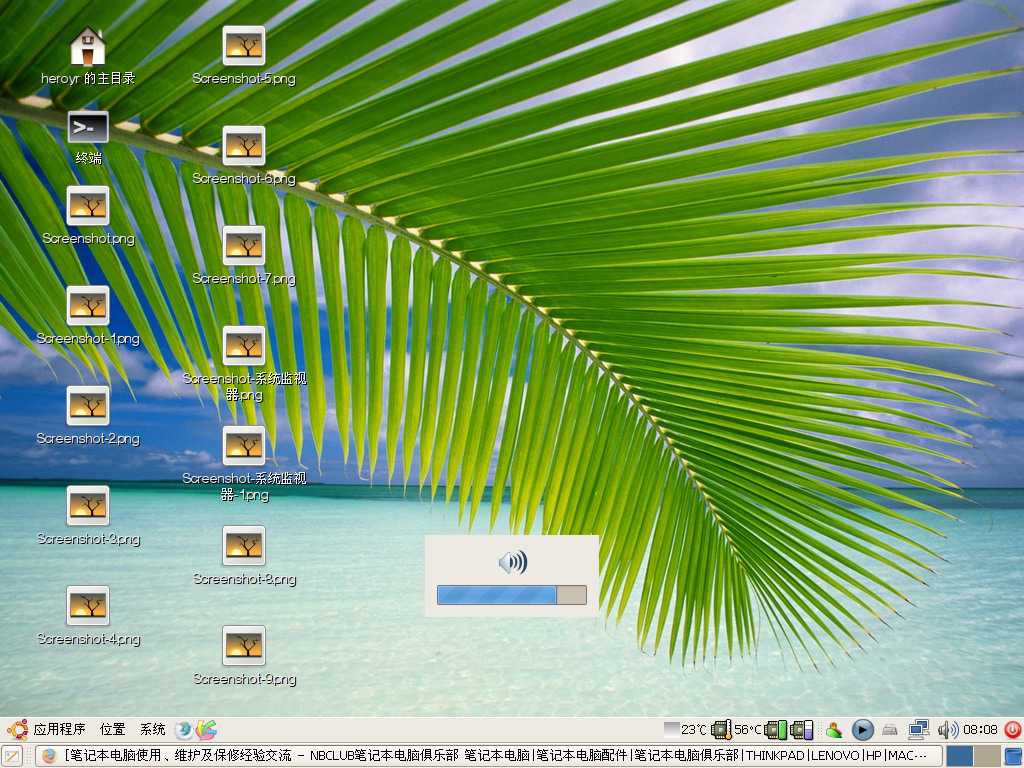Toggle show desktop button in bottom panel
Image resolution: width=1024 pixels, height=768 pixels.
[12, 756]
